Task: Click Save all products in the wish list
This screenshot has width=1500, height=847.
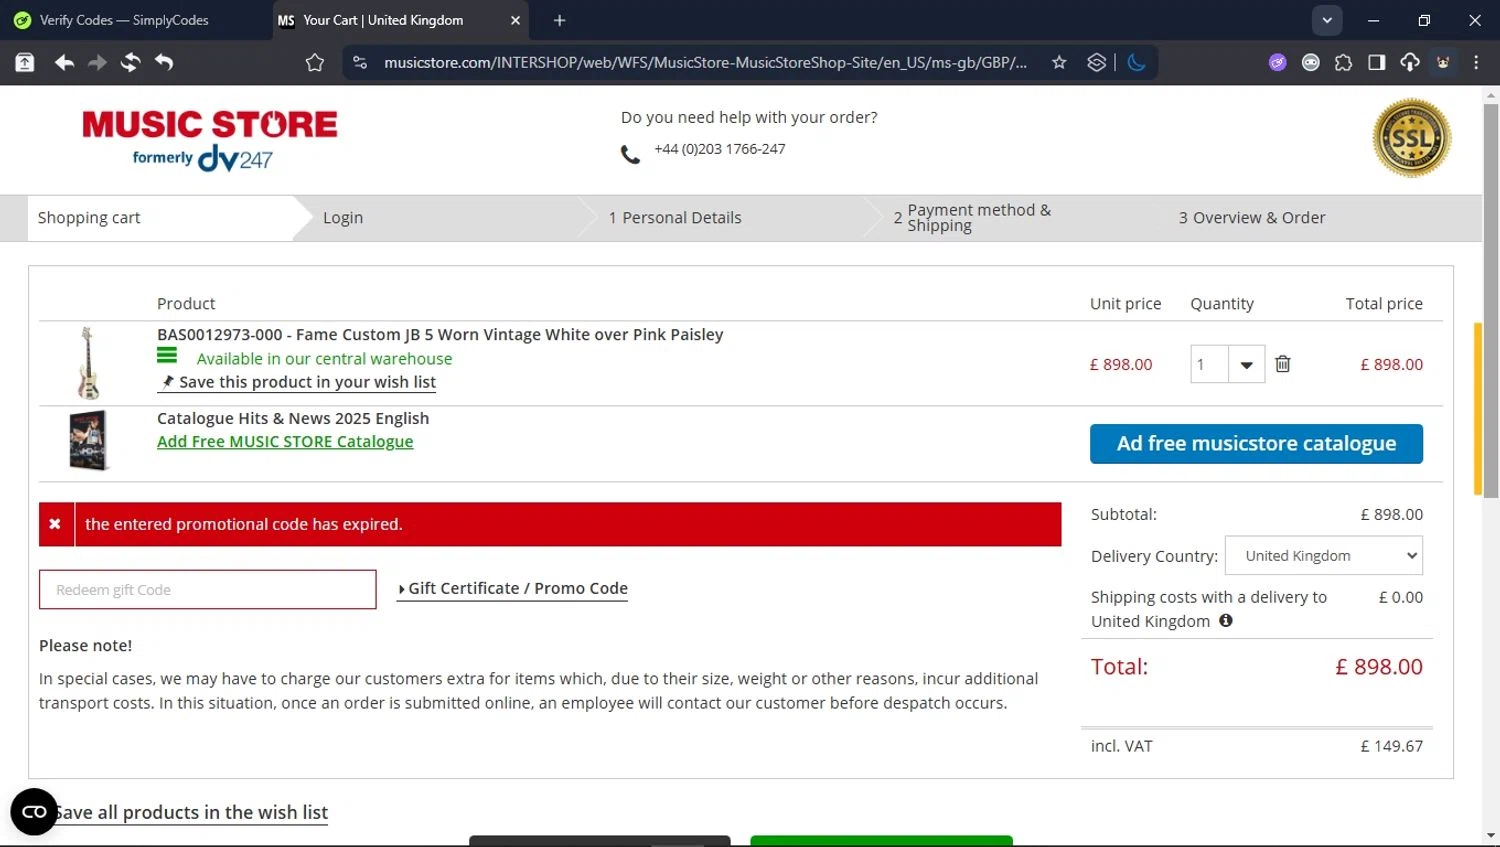Action: 190,813
